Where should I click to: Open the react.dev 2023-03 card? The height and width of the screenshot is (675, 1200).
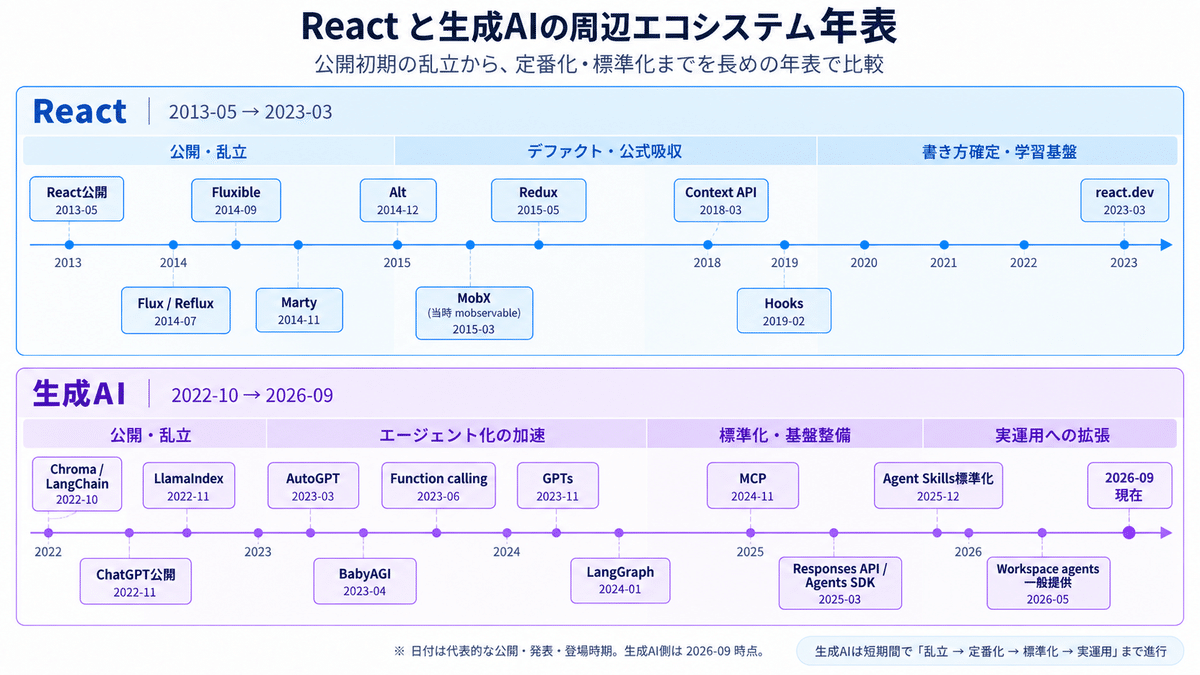(x=1124, y=201)
